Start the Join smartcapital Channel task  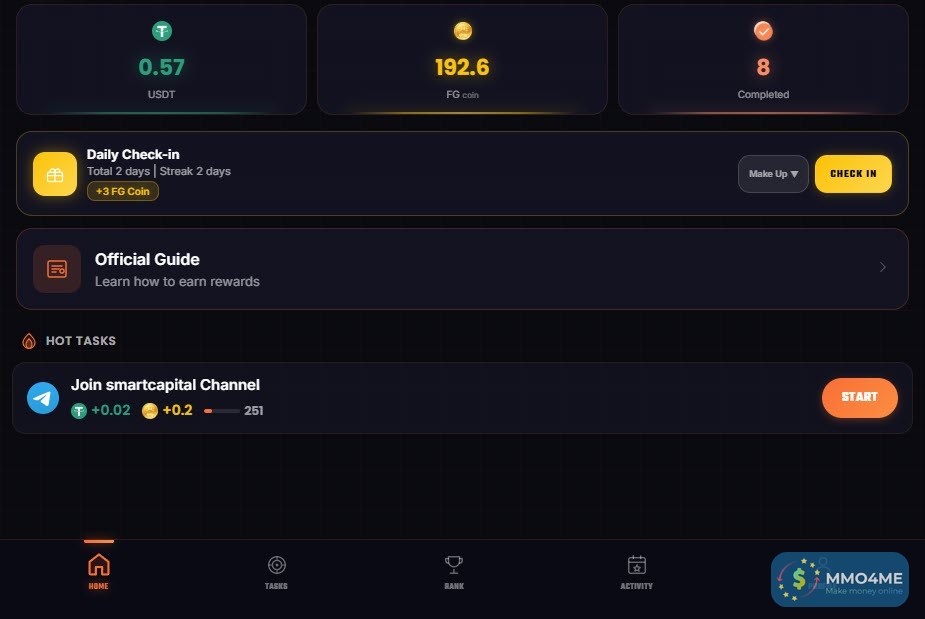(x=859, y=397)
